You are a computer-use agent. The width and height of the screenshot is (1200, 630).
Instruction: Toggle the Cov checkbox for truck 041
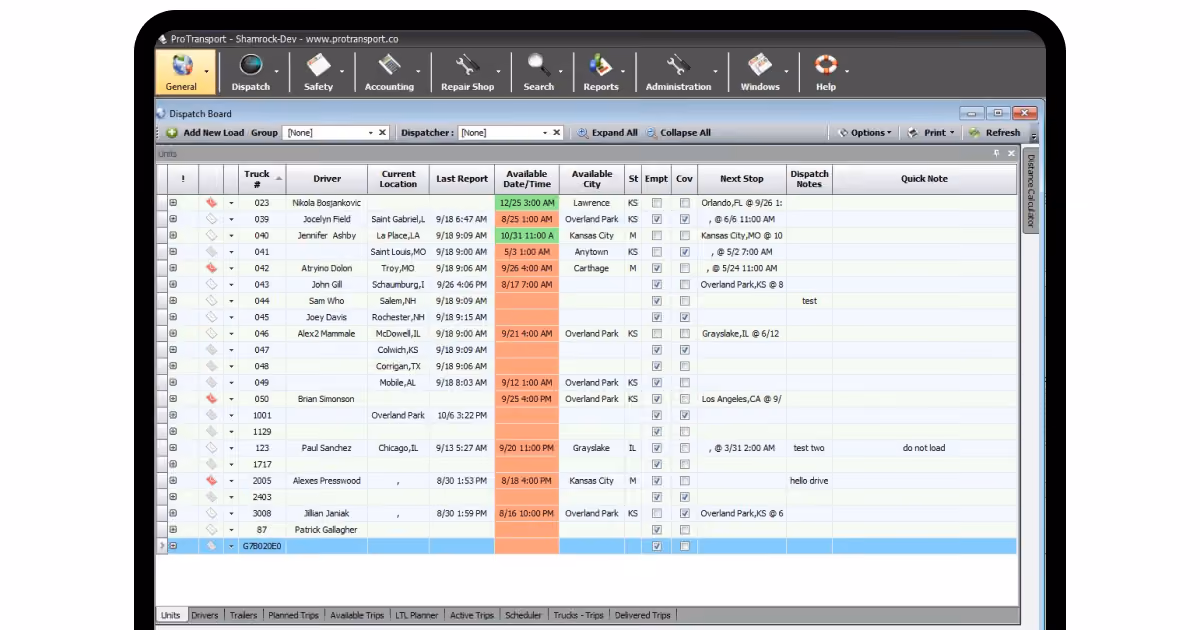(x=685, y=252)
